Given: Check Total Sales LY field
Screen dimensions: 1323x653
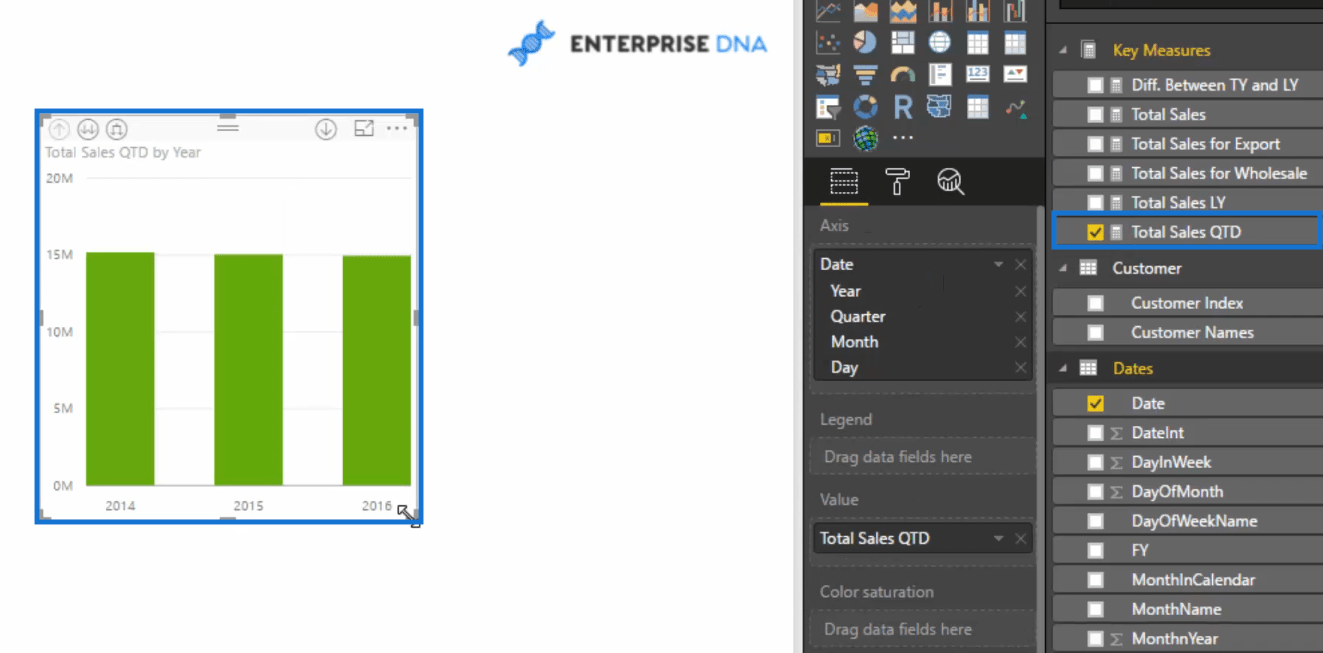Looking at the screenshot, I should 1095,203.
